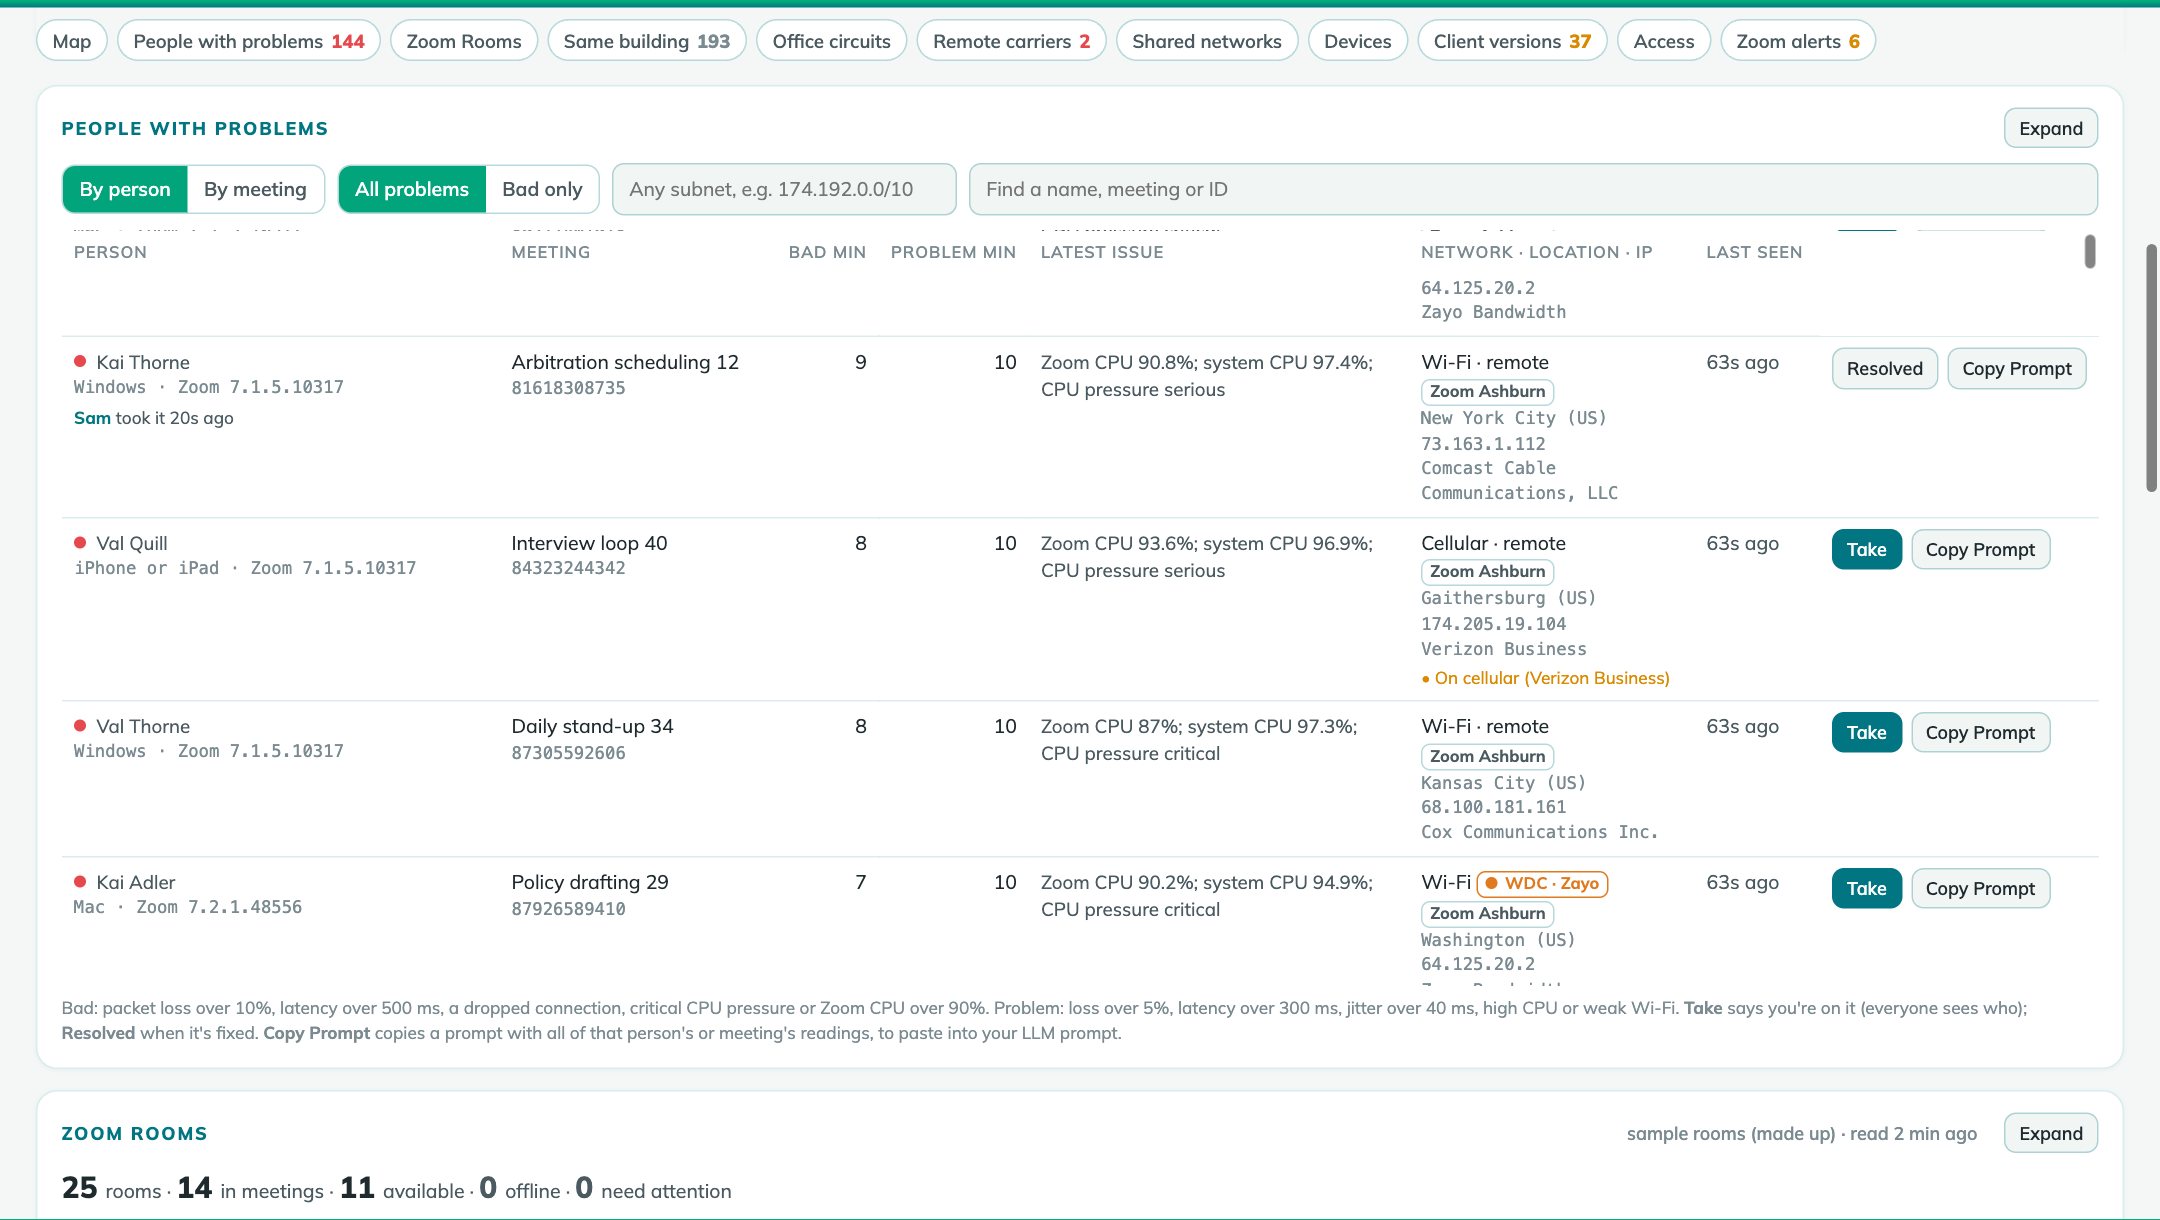Screen dimensions: 2160x1220
Task: Filter to All problems
Action: pyautogui.click(x=412, y=189)
